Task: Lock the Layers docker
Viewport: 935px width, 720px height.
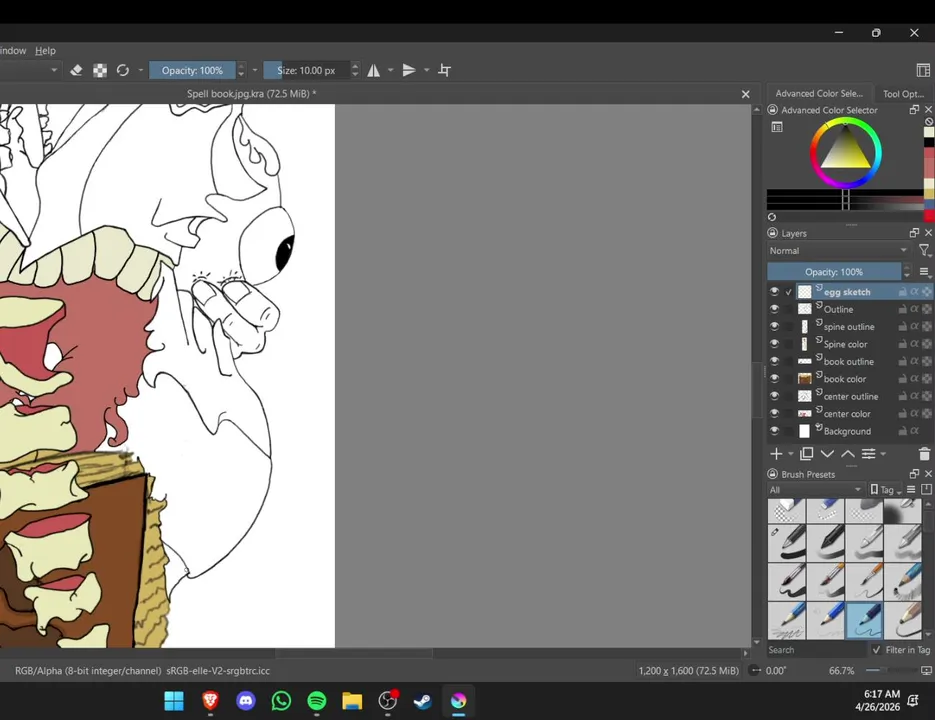Action: click(x=773, y=233)
